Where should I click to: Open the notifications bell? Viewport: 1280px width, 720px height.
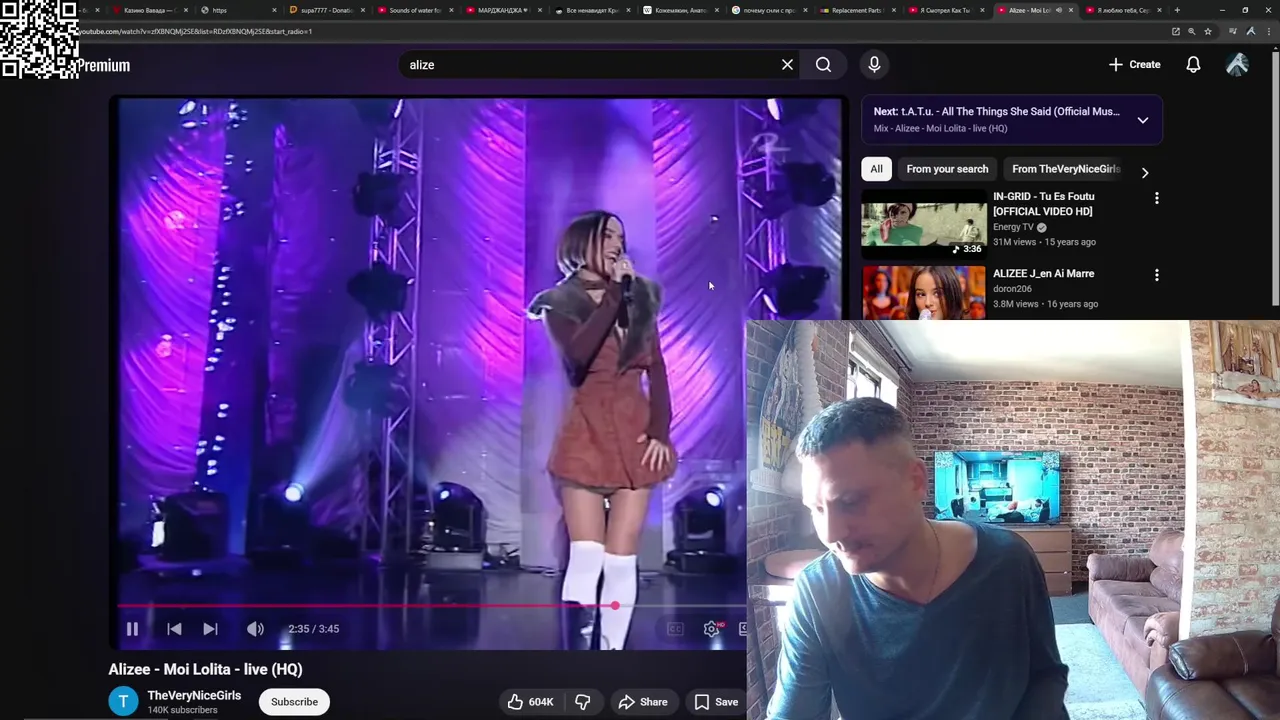[1193, 65]
